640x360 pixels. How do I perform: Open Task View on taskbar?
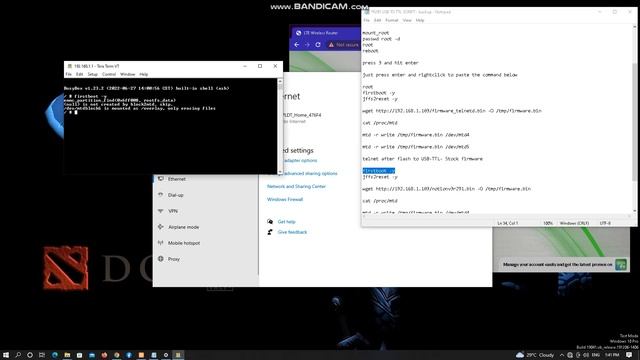click(x=42, y=355)
